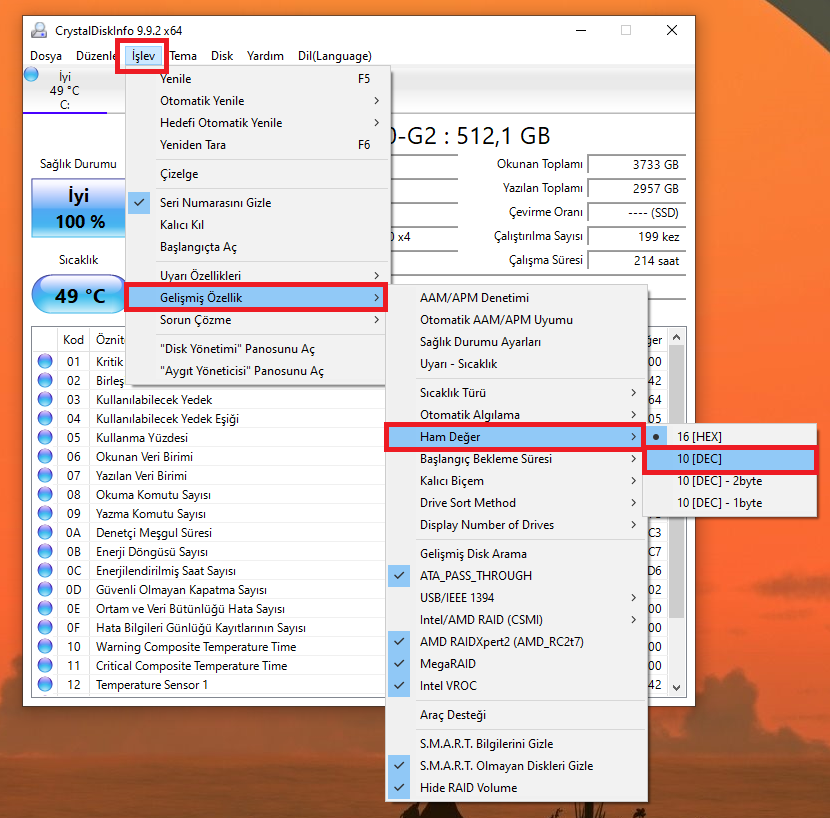Expand USB/IEEE 1394 submenu

[x=517, y=598]
